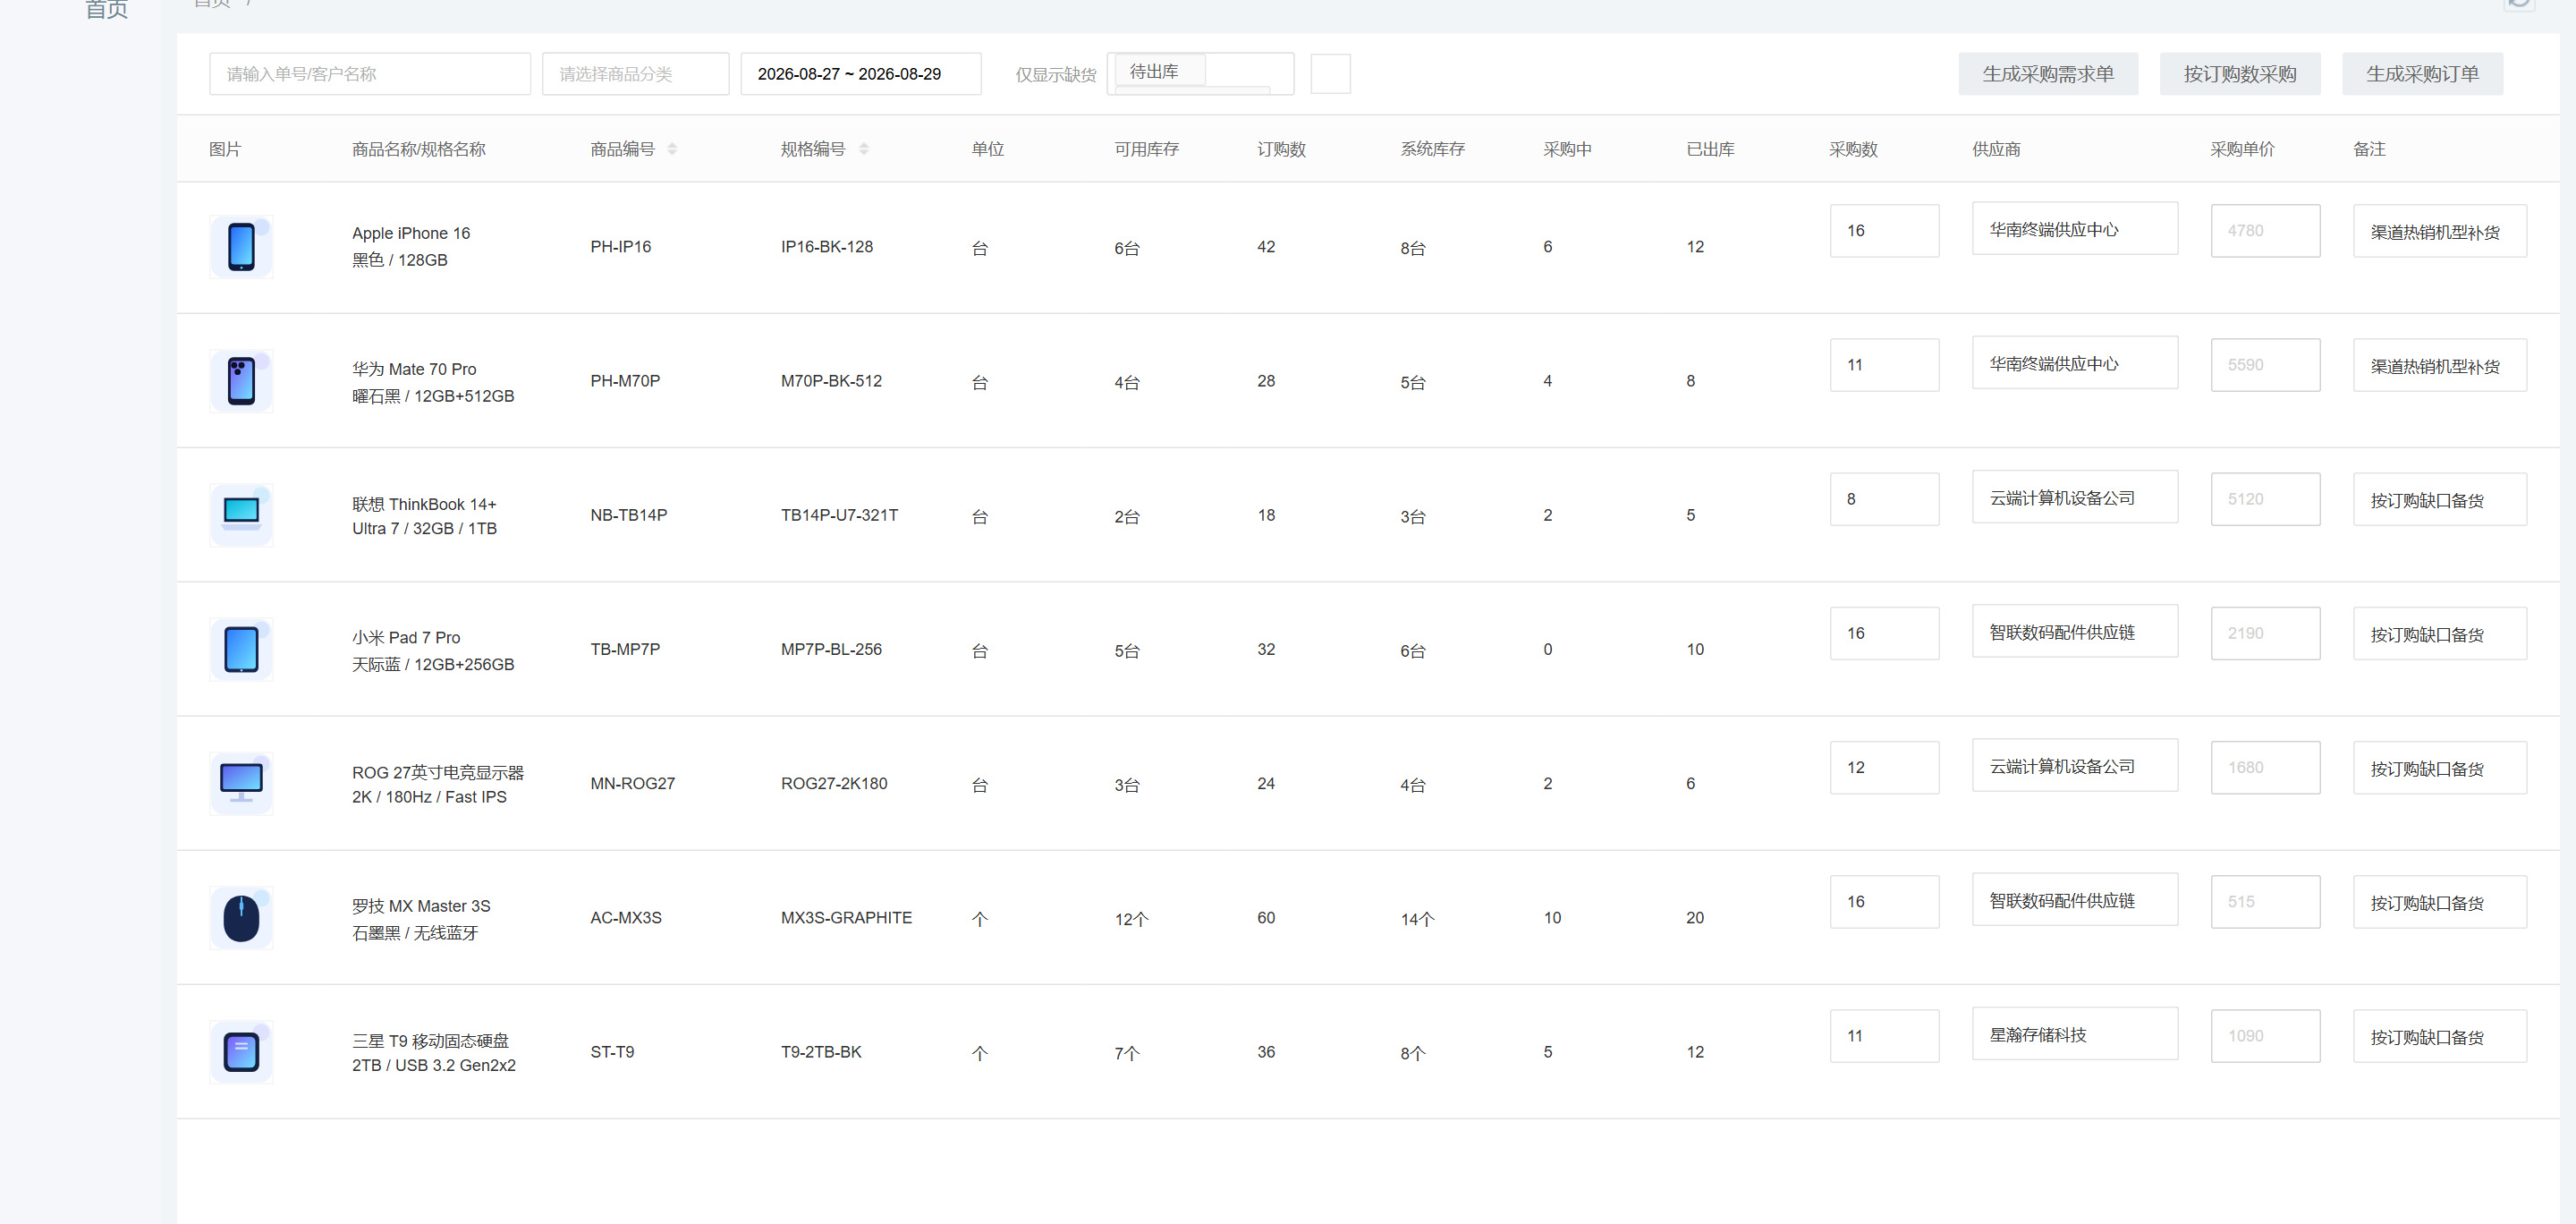
Task: Select the spec number IP16-BK-128
Action: 826,247
